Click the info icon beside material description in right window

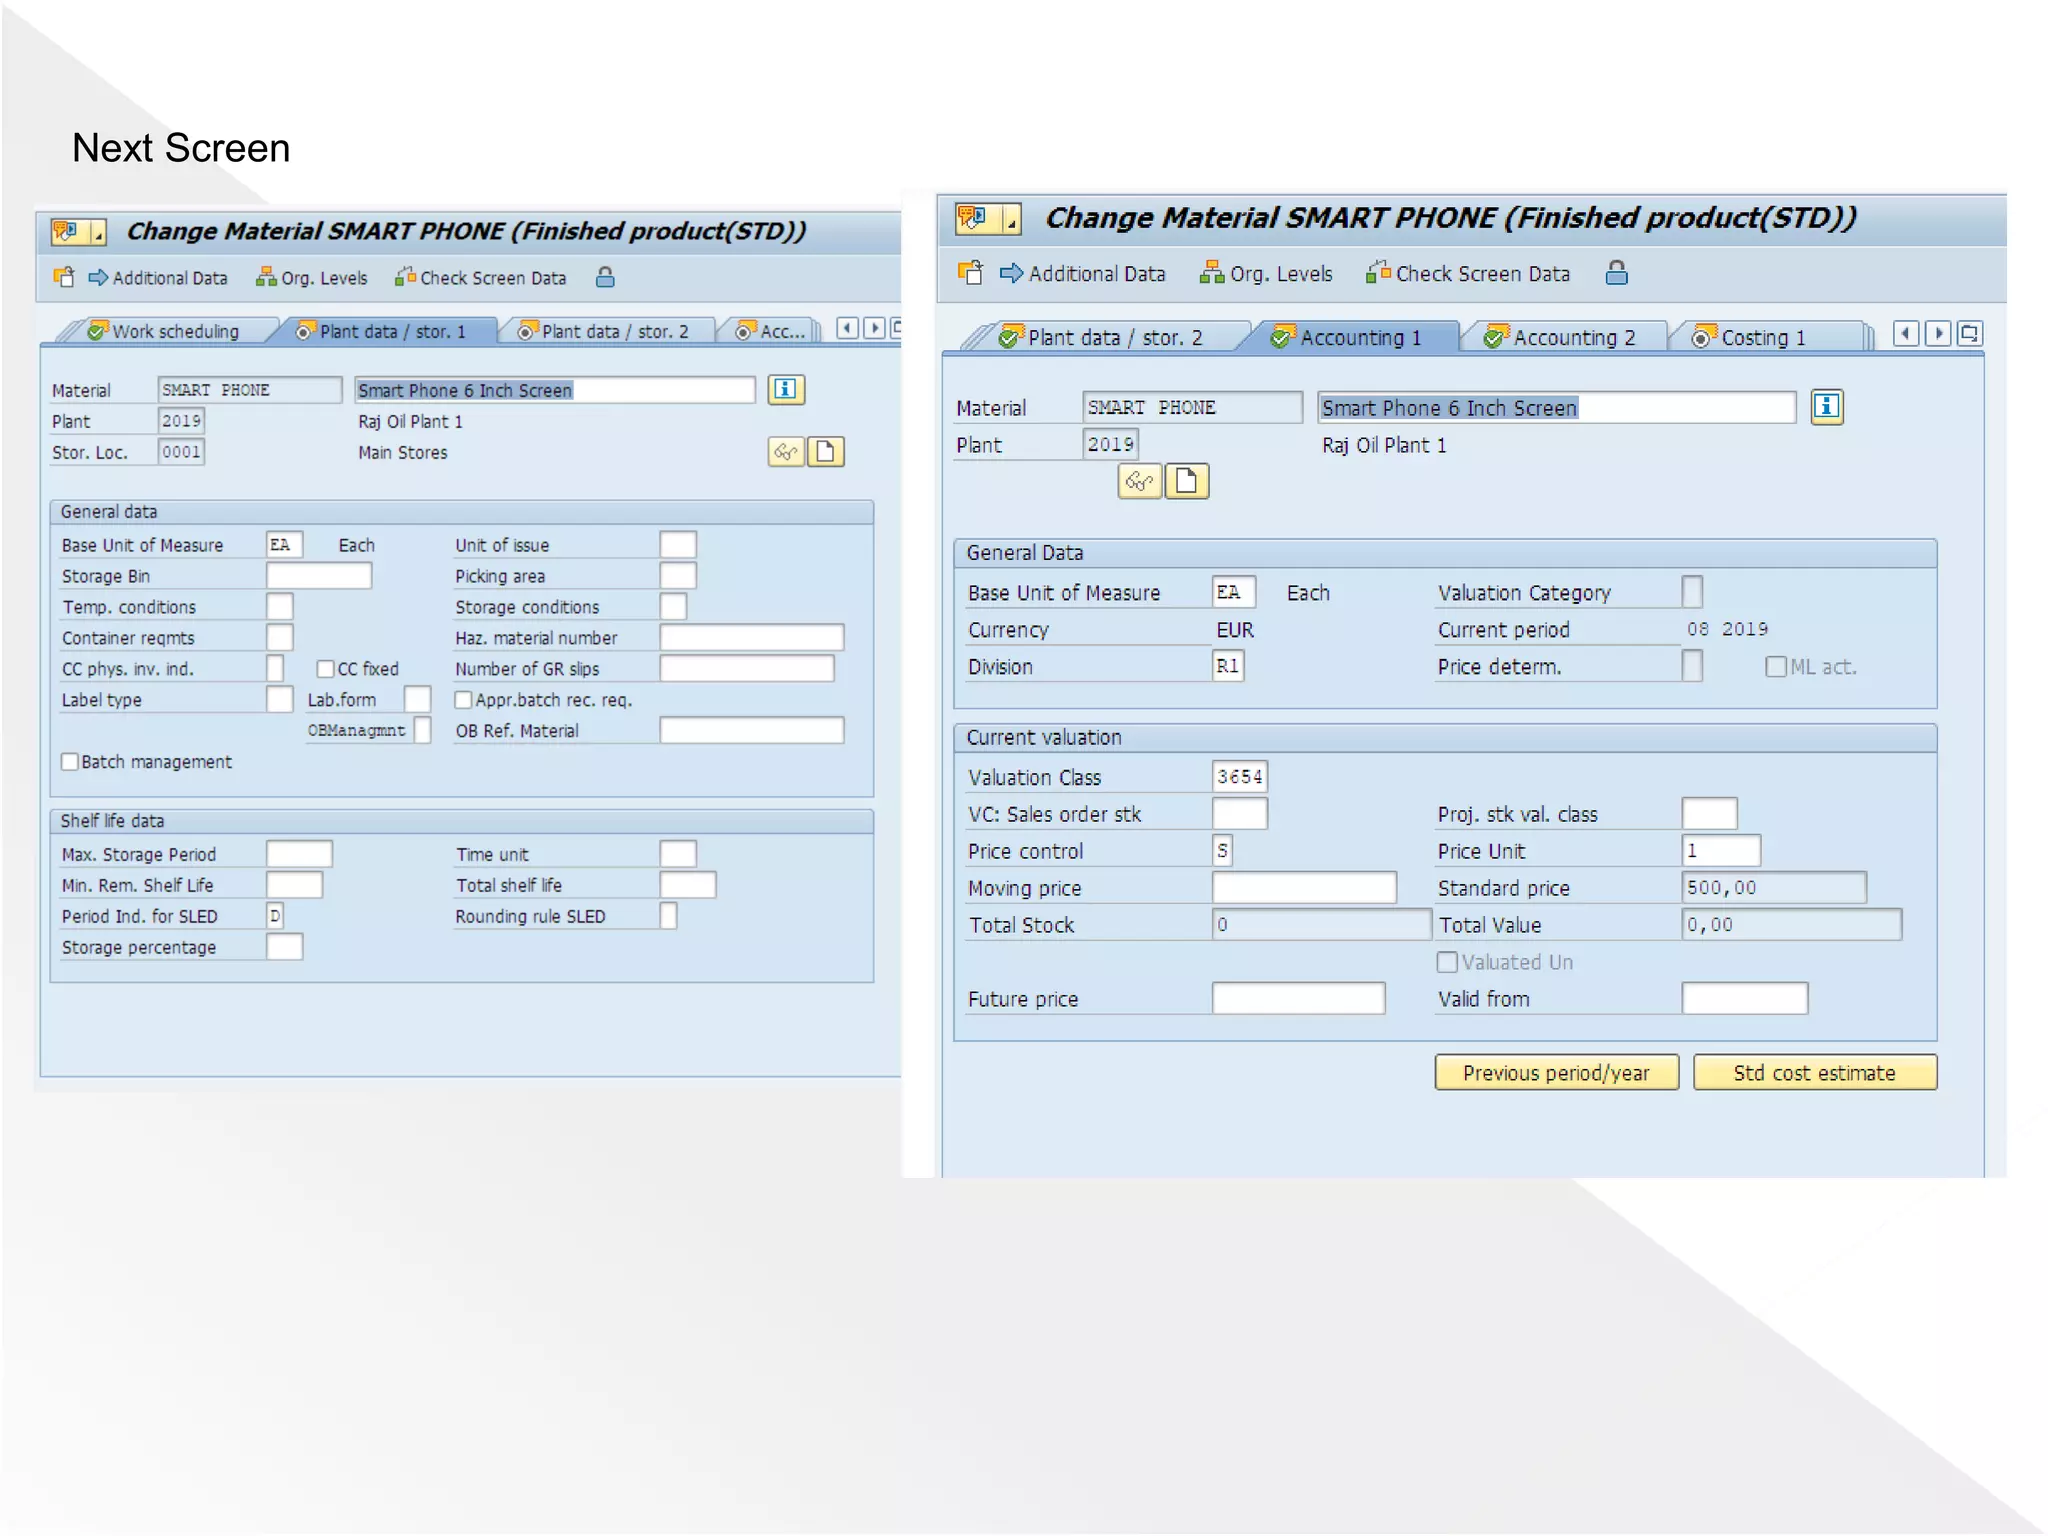coord(1826,407)
